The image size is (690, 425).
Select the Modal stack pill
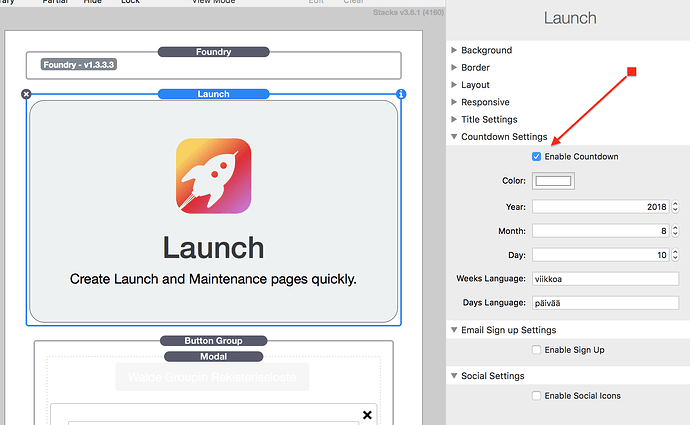tap(213, 356)
